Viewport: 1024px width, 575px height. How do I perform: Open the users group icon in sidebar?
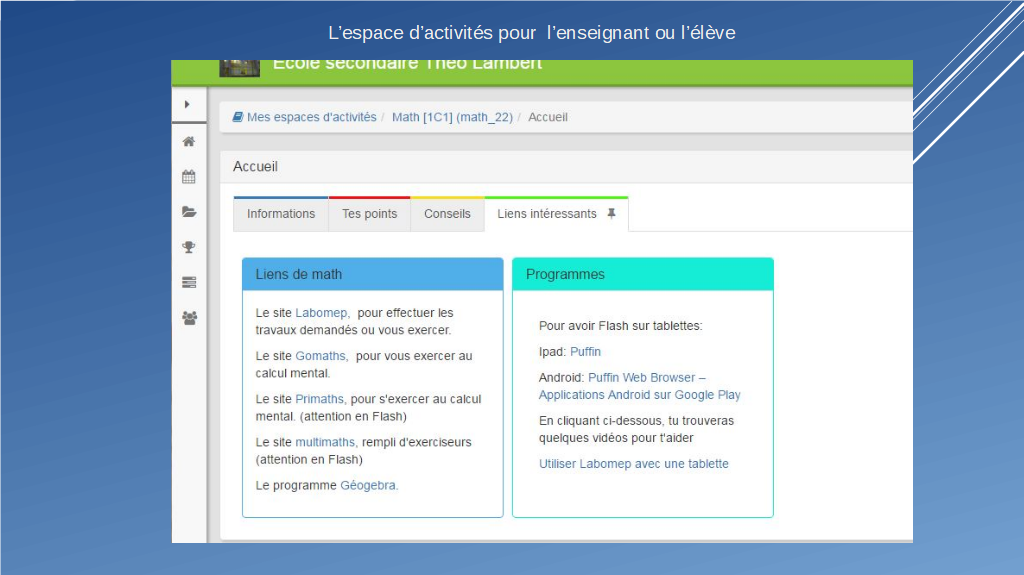[189, 318]
